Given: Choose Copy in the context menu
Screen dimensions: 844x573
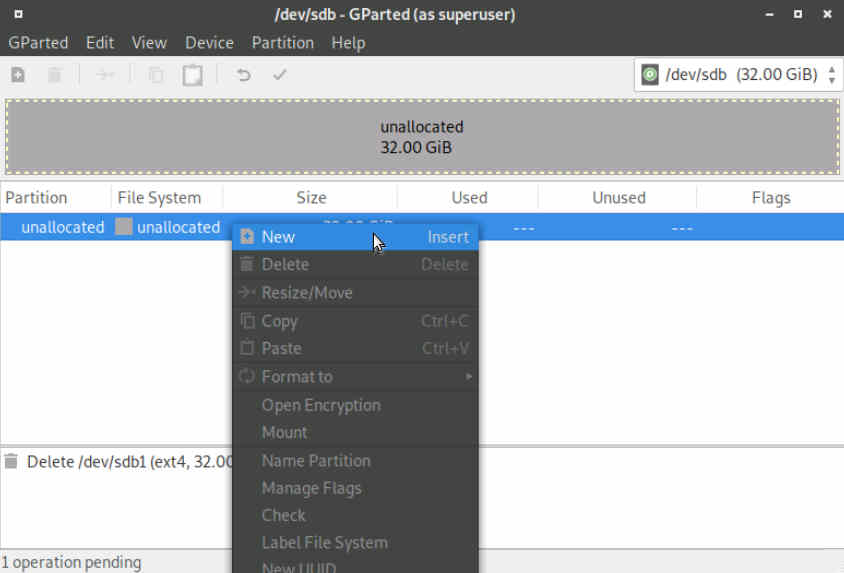Looking at the screenshot, I should 355,321.
